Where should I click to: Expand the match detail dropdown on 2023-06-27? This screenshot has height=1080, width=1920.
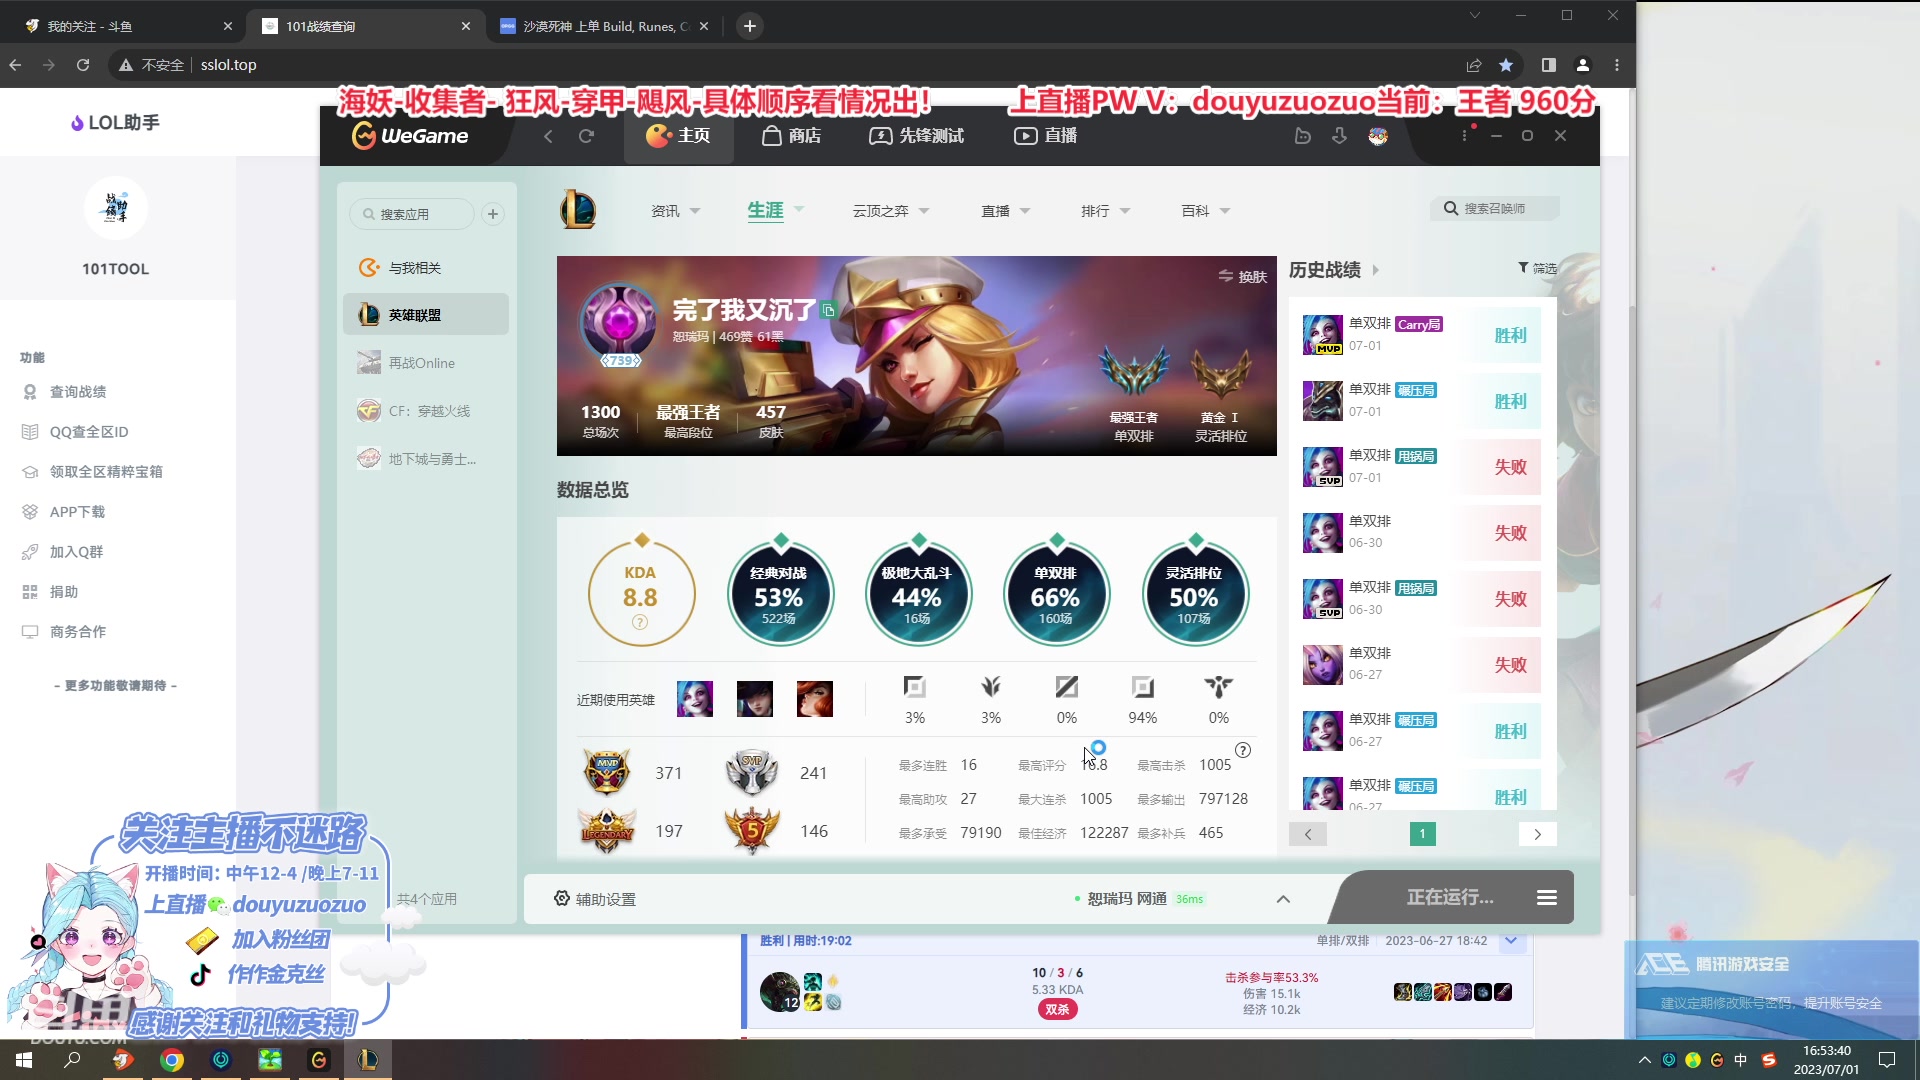[1512, 941]
